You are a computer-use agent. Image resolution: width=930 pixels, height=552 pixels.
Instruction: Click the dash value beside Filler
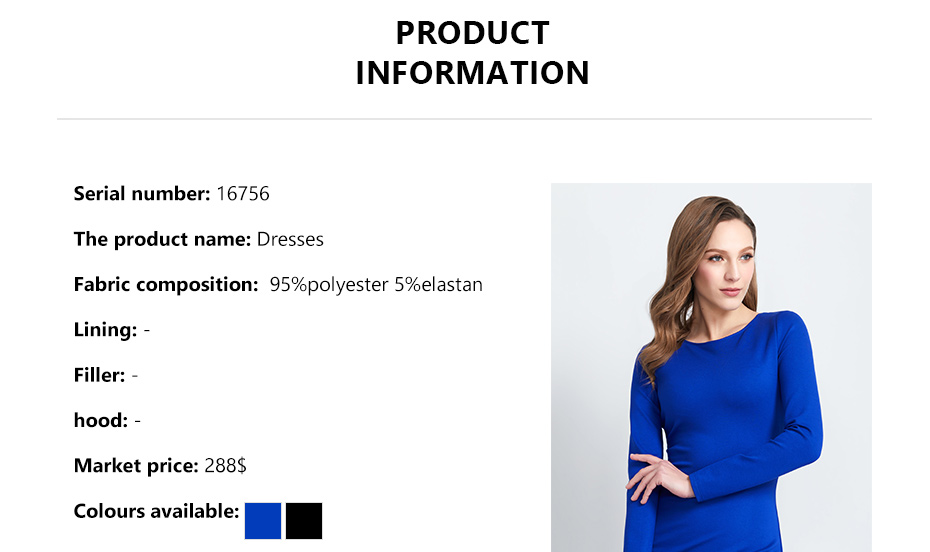pos(135,376)
